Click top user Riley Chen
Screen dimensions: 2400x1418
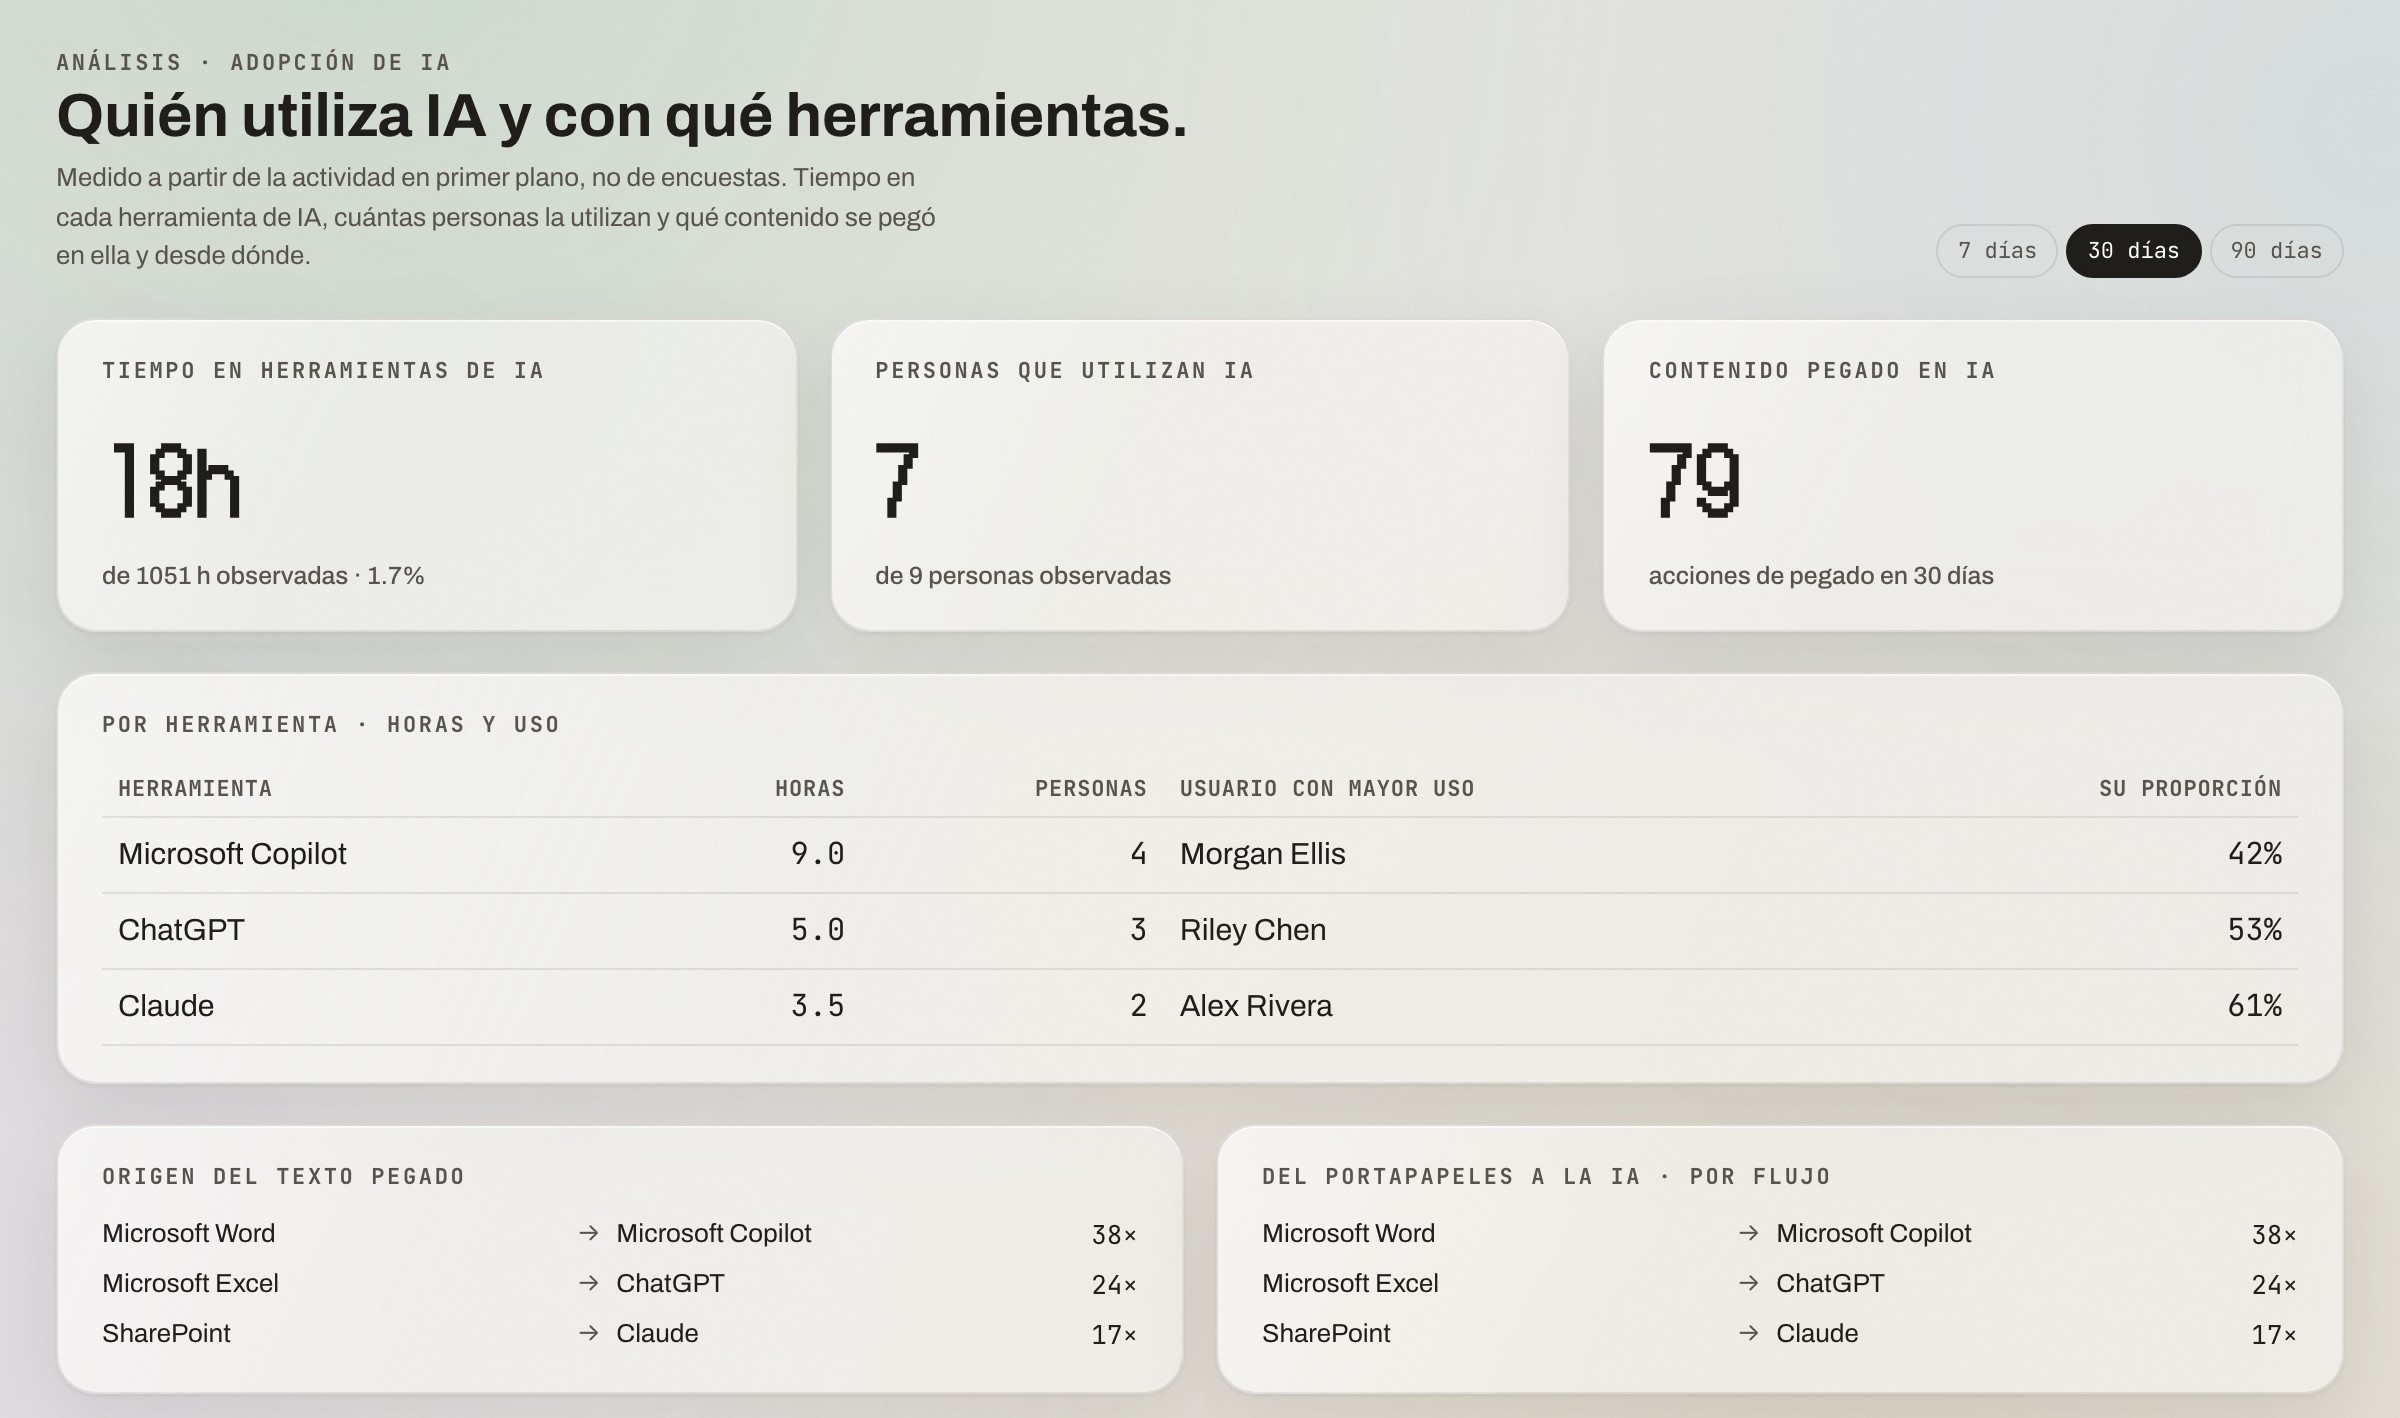(1253, 930)
